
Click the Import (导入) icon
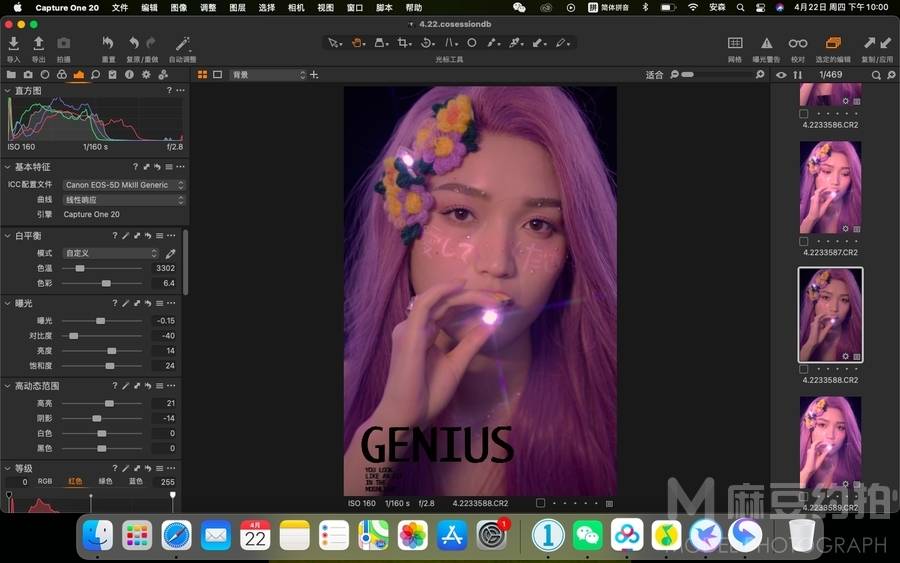click(14, 44)
